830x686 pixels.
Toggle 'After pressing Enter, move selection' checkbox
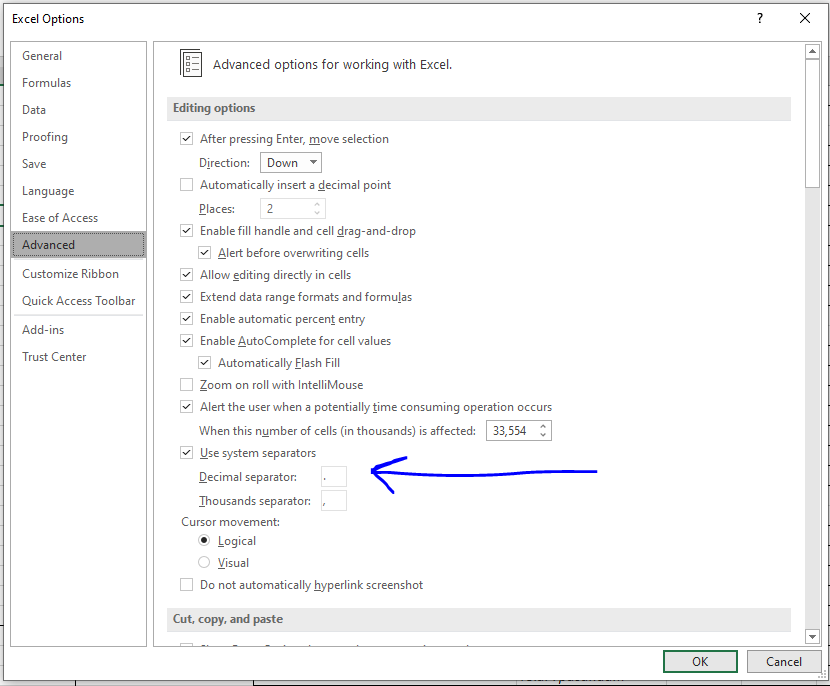[x=186, y=139]
